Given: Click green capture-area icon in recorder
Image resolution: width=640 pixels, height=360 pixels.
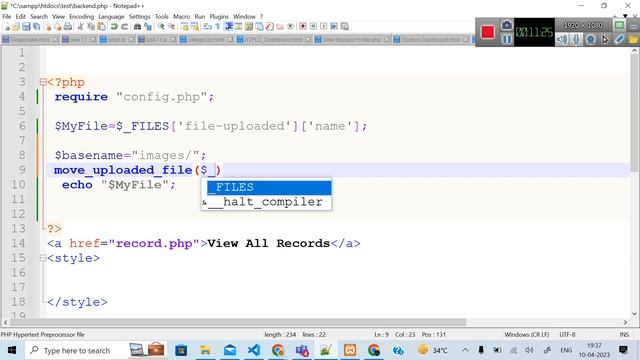Looking at the screenshot, I should 619,25.
